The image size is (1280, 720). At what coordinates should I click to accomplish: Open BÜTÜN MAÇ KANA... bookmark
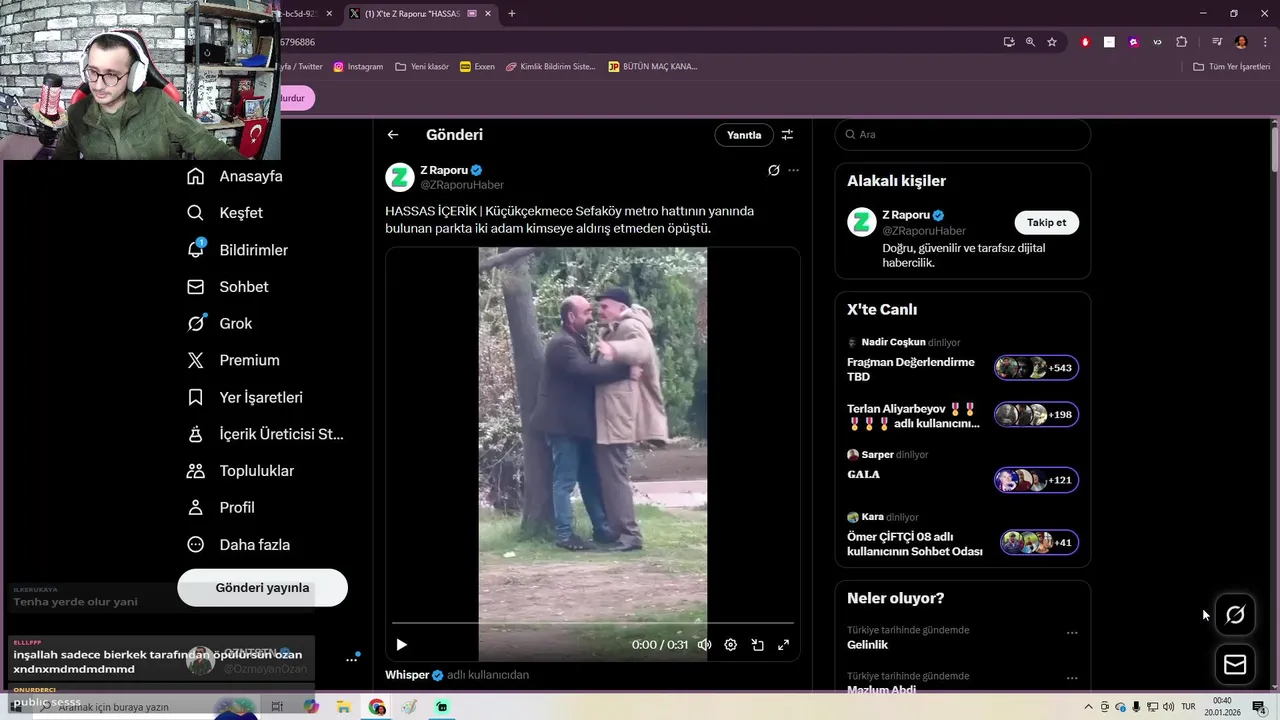coord(653,67)
